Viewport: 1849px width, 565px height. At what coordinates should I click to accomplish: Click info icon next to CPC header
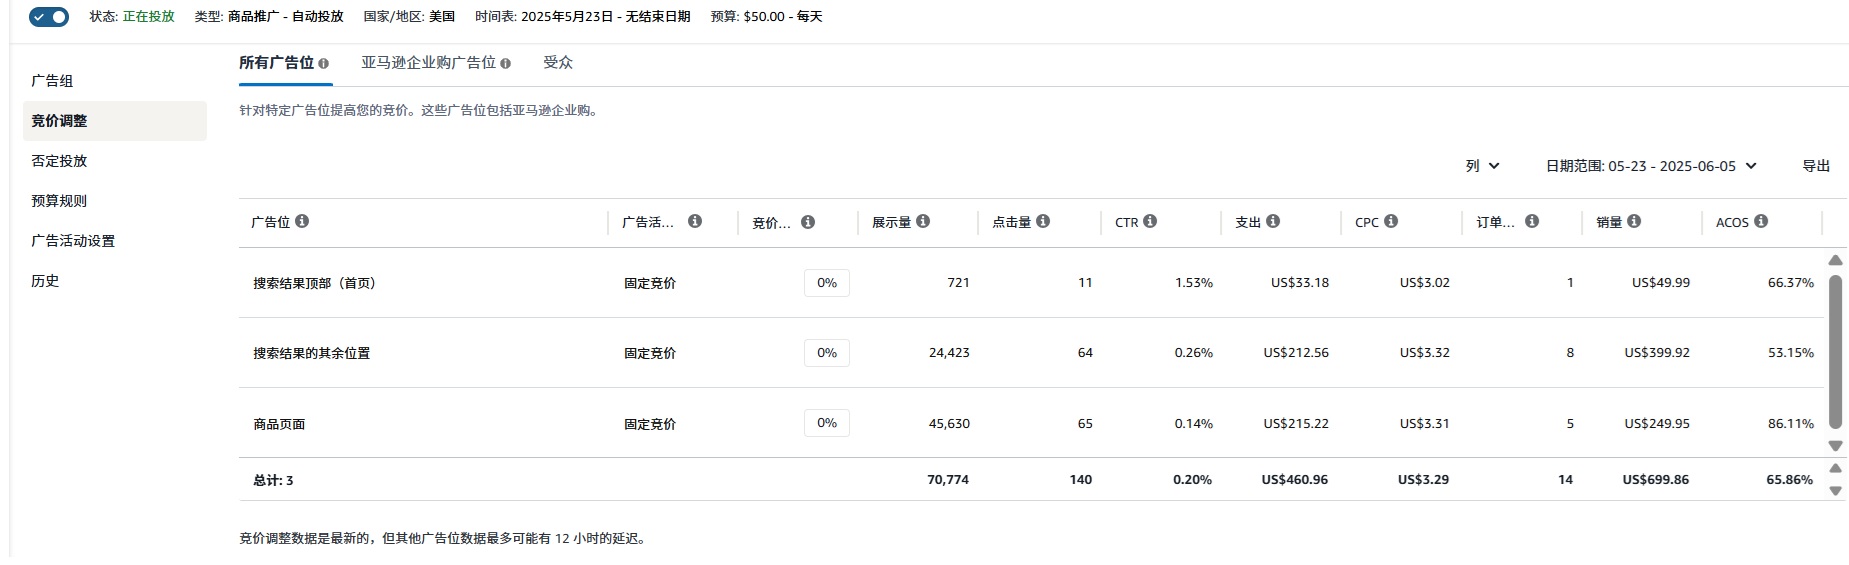click(x=1391, y=221)
